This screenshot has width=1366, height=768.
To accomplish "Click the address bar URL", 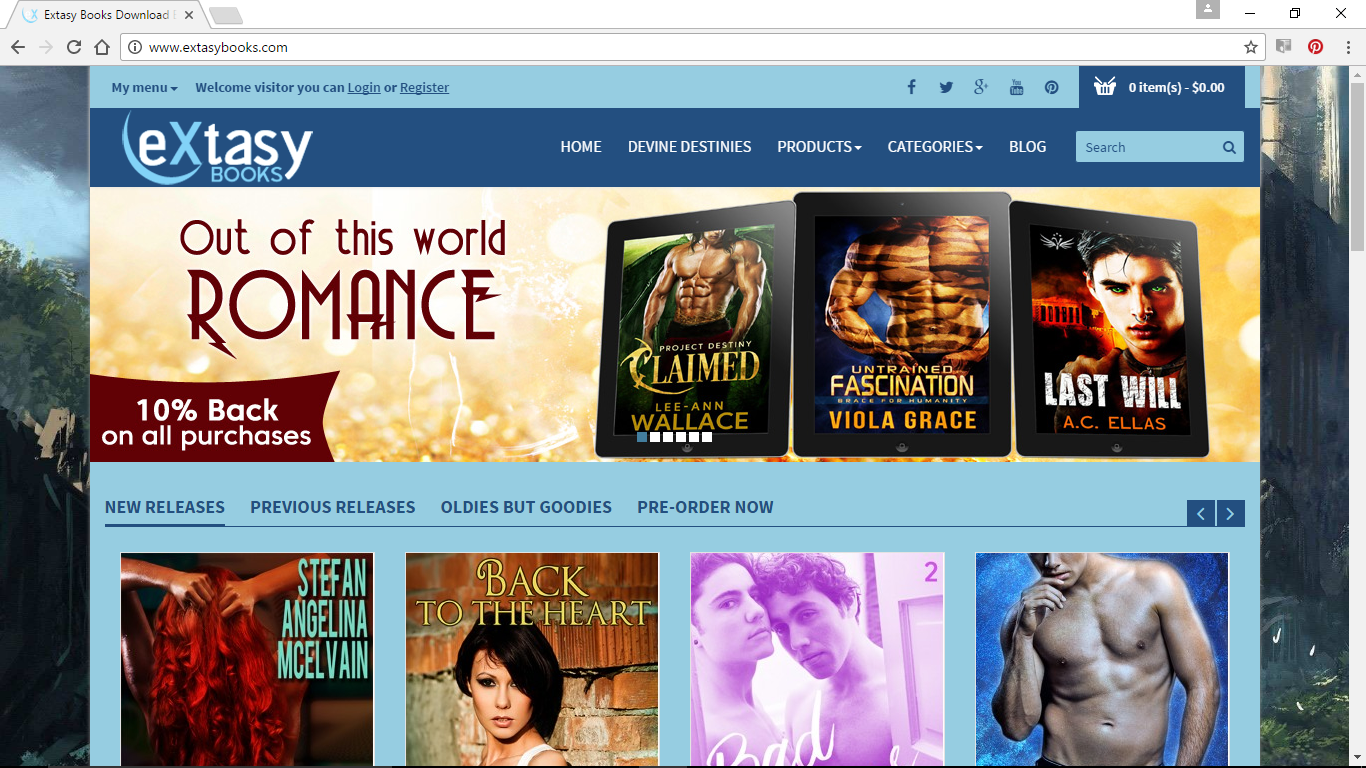I will click(218, 47).
